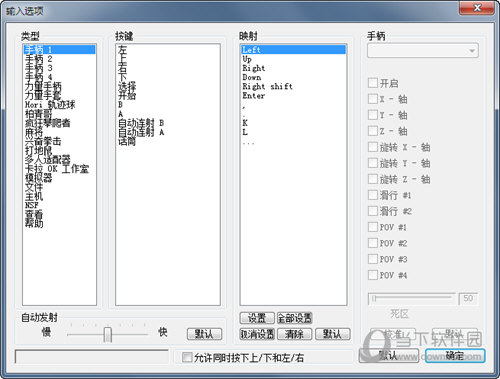Click the bottom 默认 button beside 确定
This screenshot has width=500, height=379.
click(389, 356)
